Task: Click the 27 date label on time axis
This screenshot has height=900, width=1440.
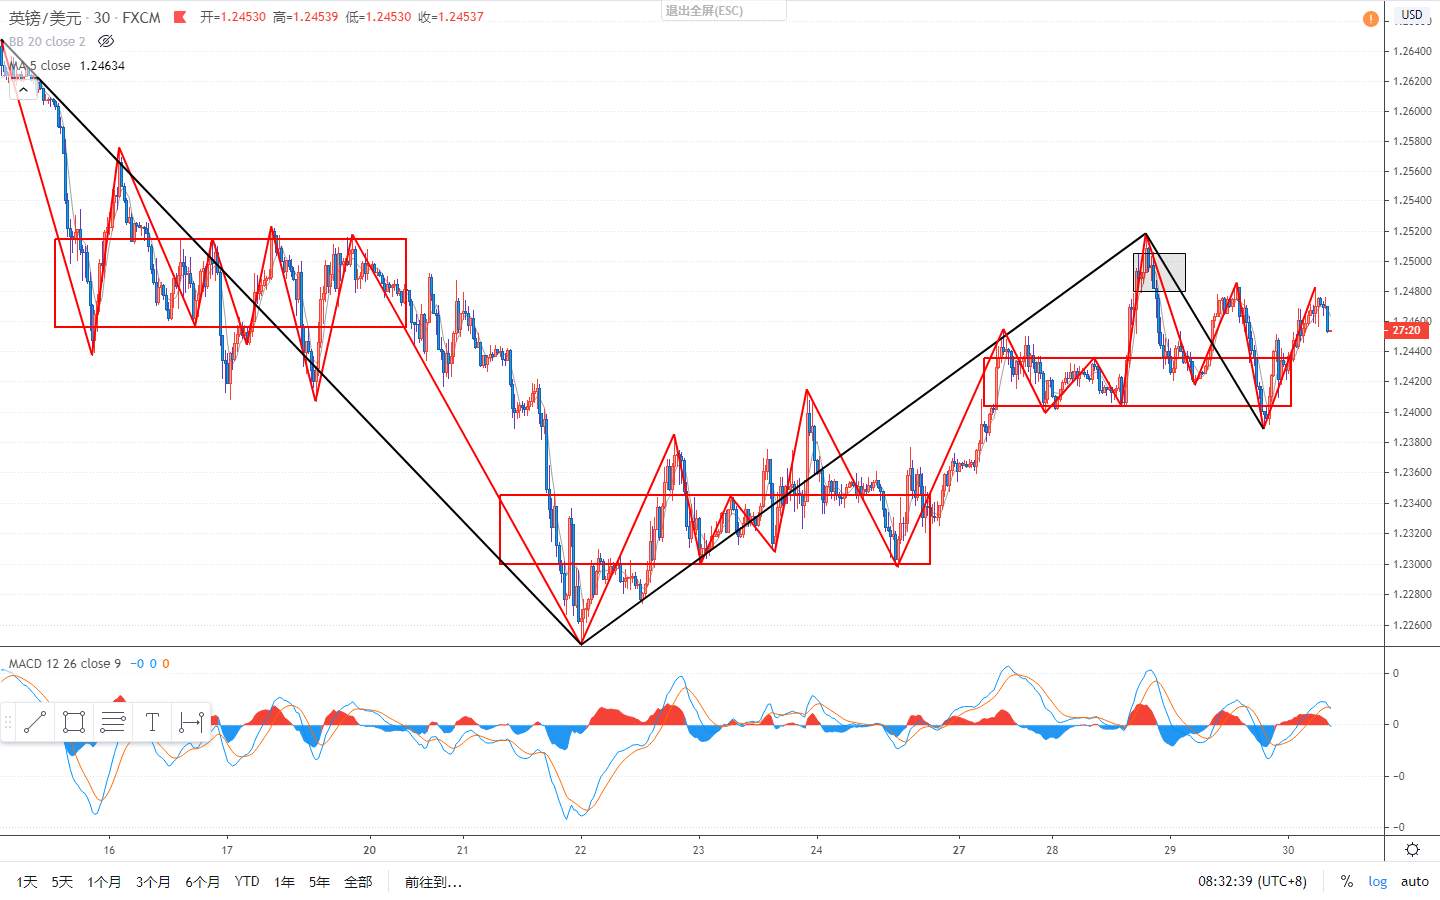Action: pos(959,850)
